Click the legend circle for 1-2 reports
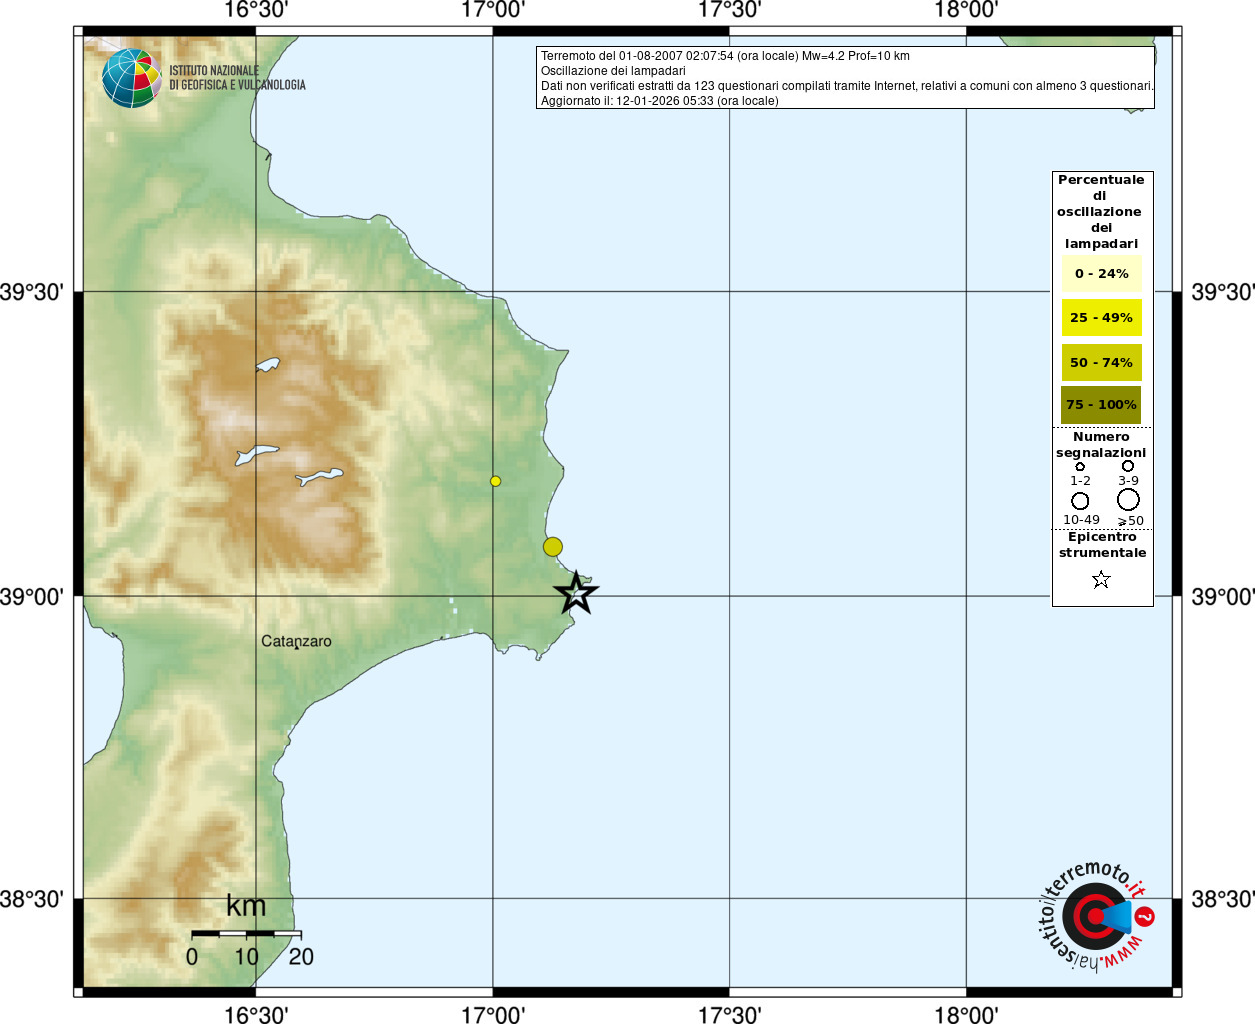This screenshot has width=1255, height=1024. click(x=1080, y=467)
